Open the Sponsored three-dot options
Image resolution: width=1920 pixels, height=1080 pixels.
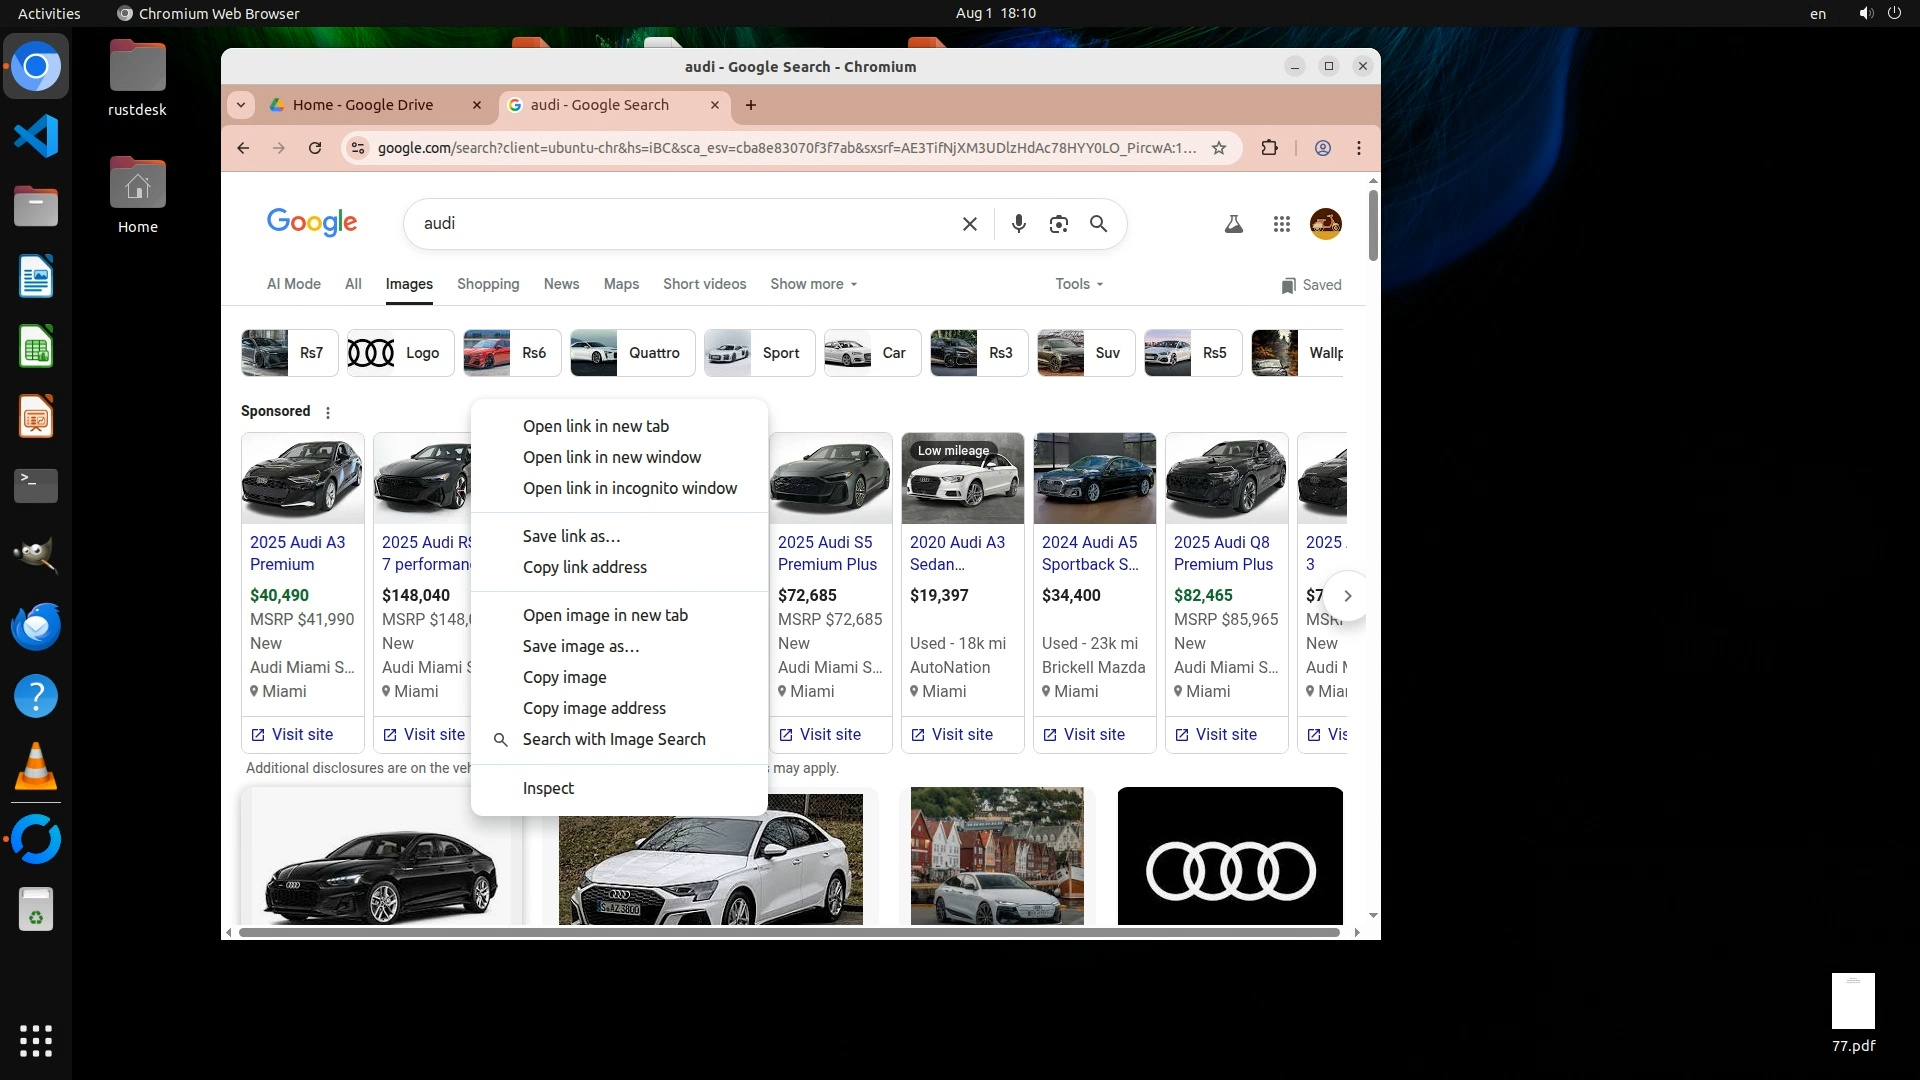point(327,412)
